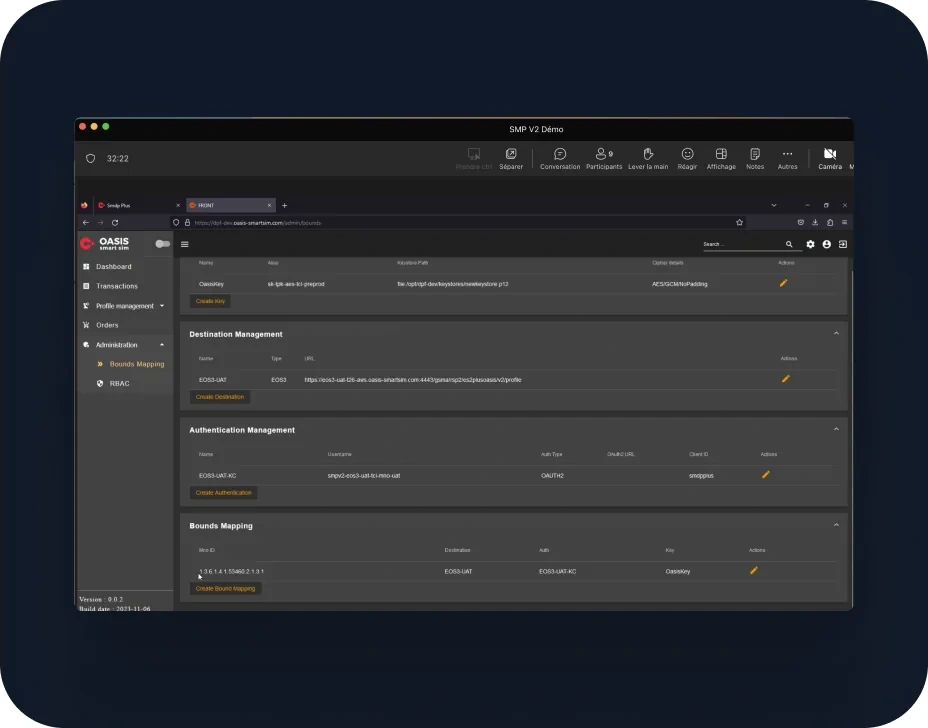Click the Create Authentication button
This screenshot has height=728, width=928.
tap(223, 493)
